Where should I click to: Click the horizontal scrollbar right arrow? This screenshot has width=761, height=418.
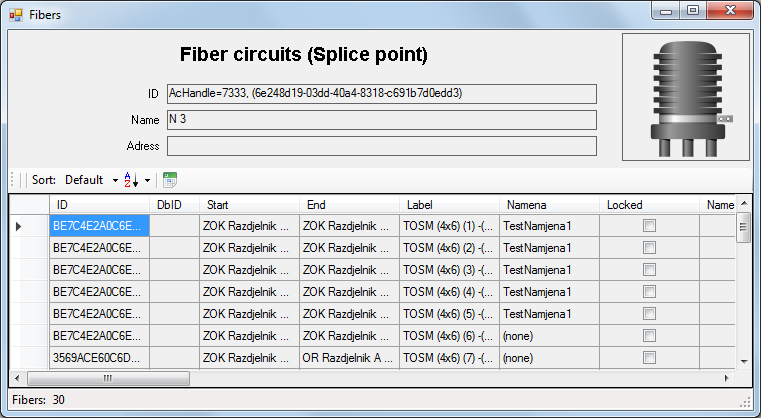[x=727, y=378]
